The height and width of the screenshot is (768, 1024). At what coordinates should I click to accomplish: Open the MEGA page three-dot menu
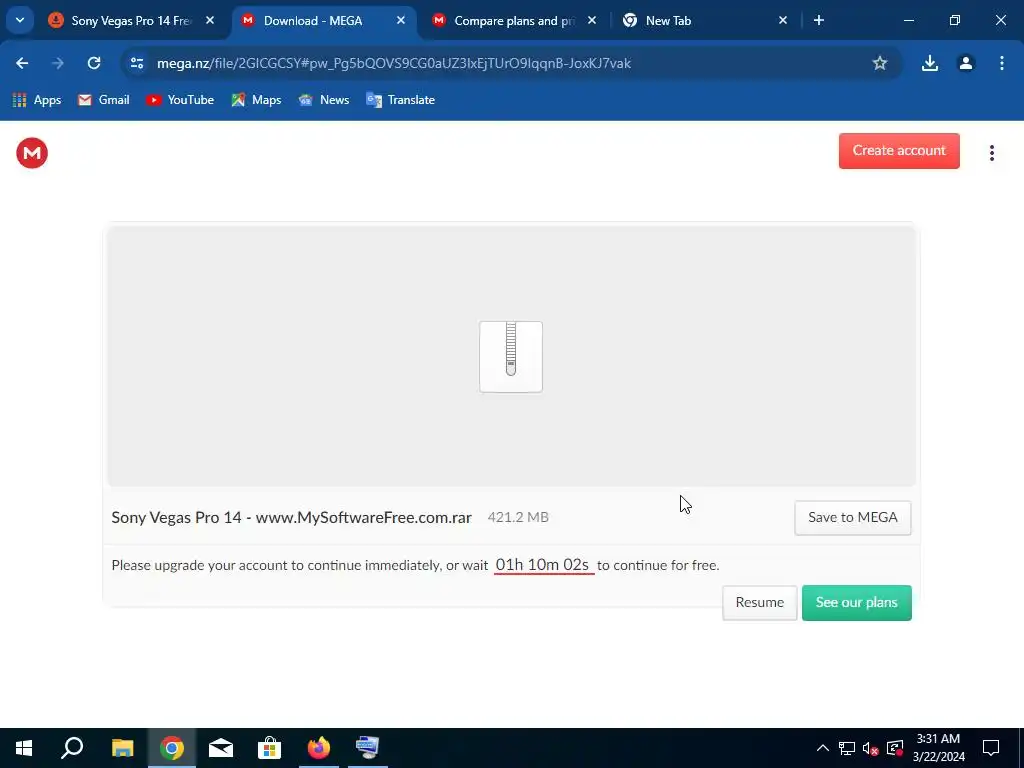991,153
